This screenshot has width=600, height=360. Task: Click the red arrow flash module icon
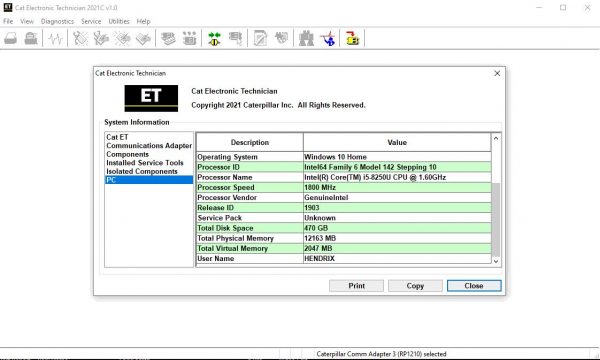point(352,38)
